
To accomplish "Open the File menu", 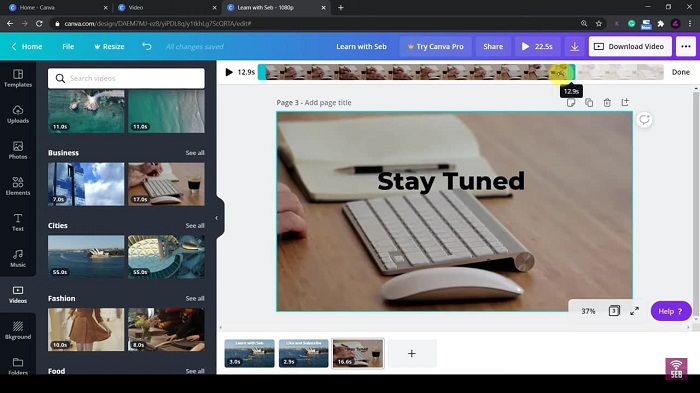I will (x=68, y=46).
